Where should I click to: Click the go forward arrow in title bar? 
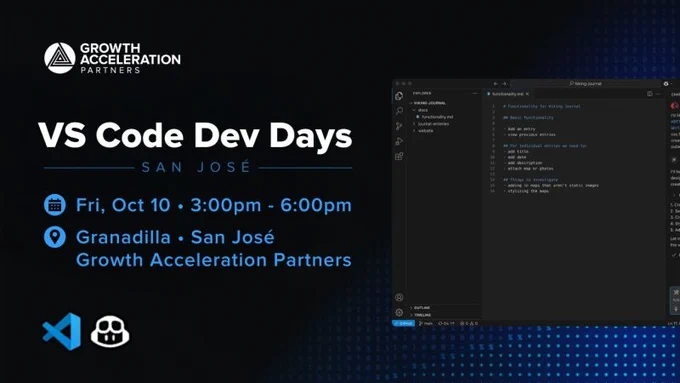coord(504,84)
